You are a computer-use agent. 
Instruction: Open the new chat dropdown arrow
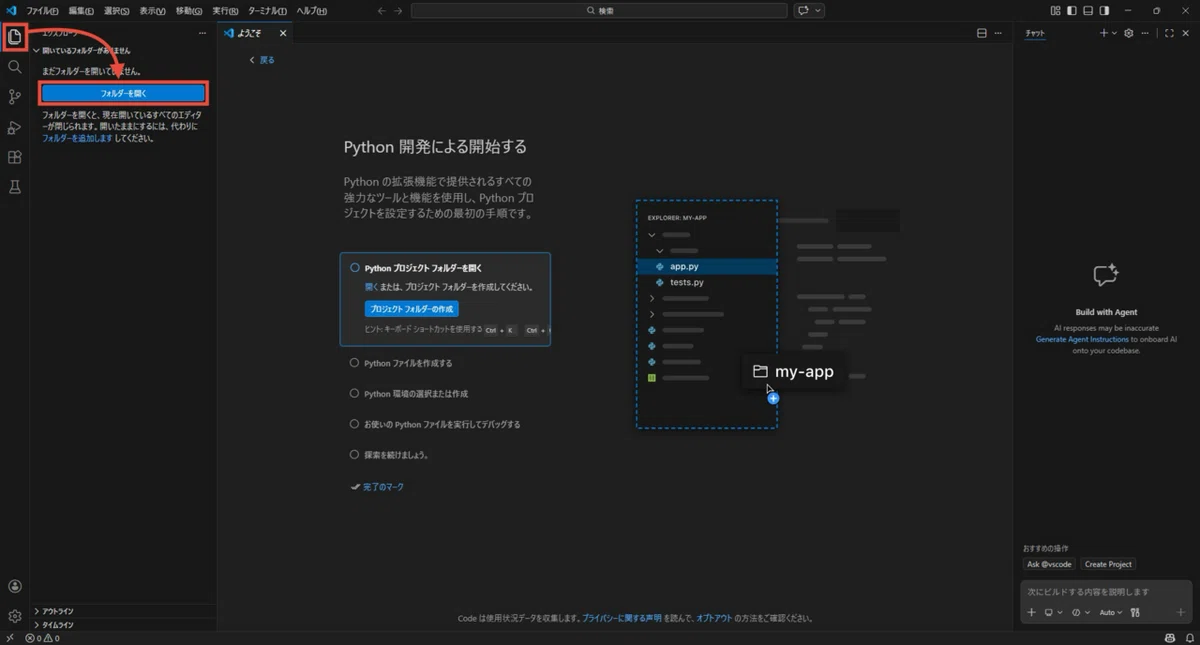(1115, 33)
